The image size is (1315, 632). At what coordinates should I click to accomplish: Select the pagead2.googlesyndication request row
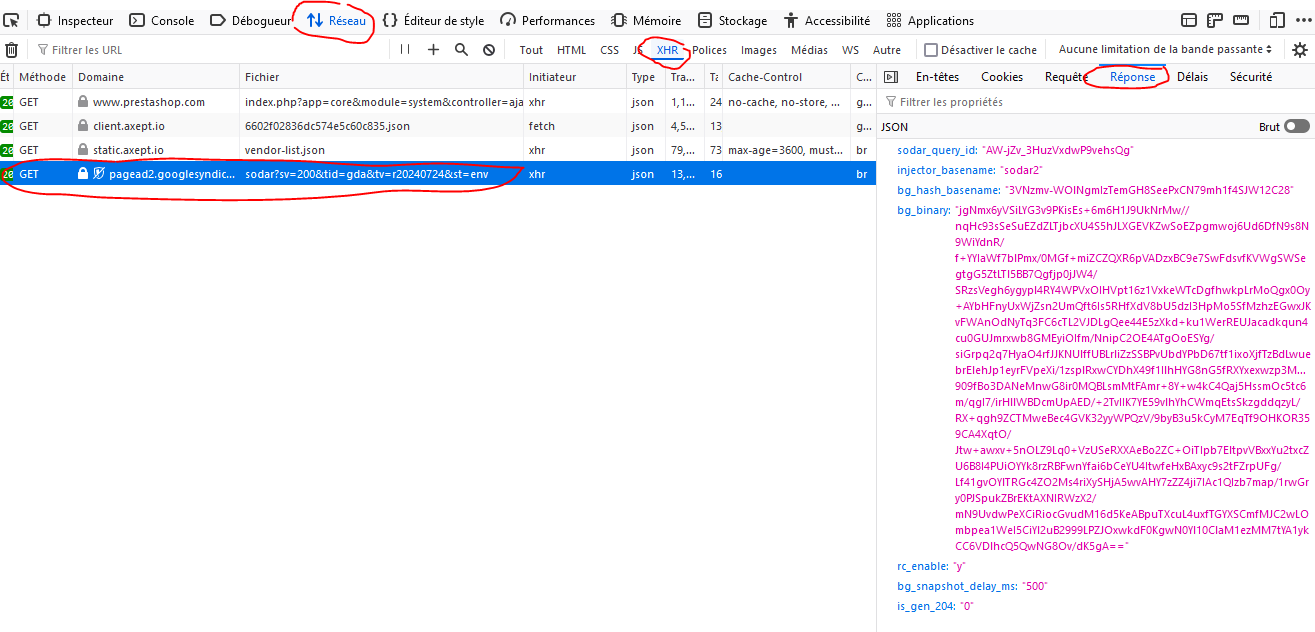click(x=438, y=174)
